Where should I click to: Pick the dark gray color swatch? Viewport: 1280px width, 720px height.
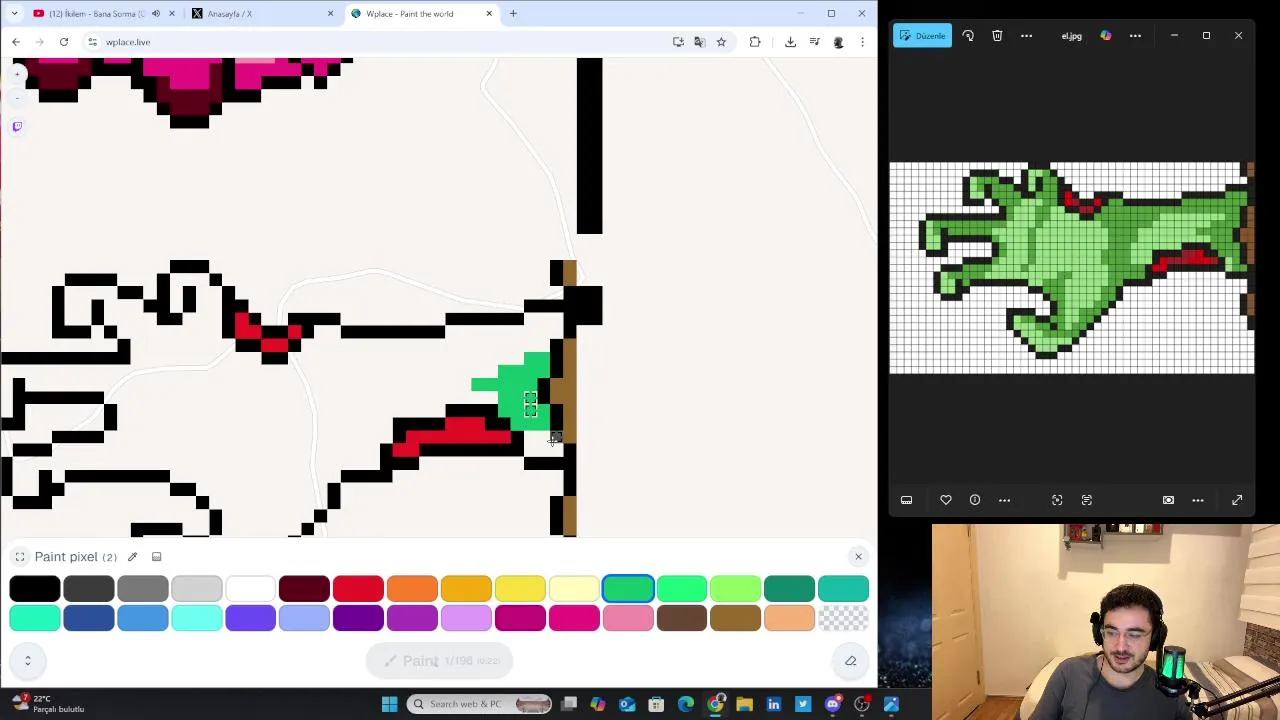[89, 589]
